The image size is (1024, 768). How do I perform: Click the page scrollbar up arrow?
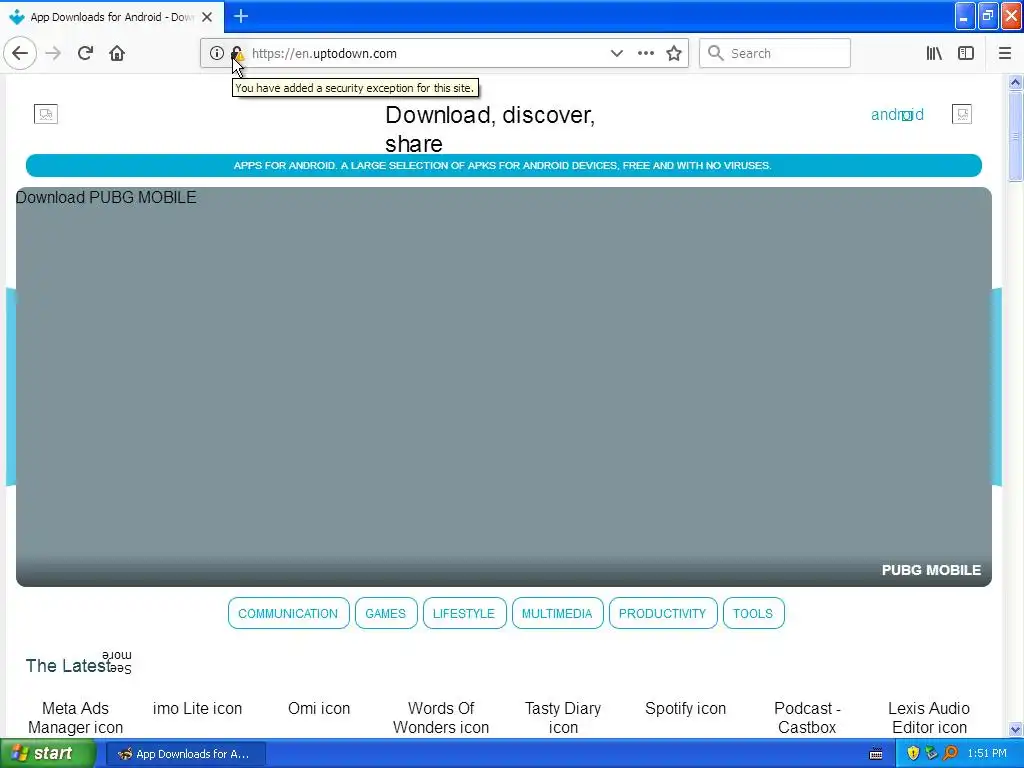[x=1015, y=82]
